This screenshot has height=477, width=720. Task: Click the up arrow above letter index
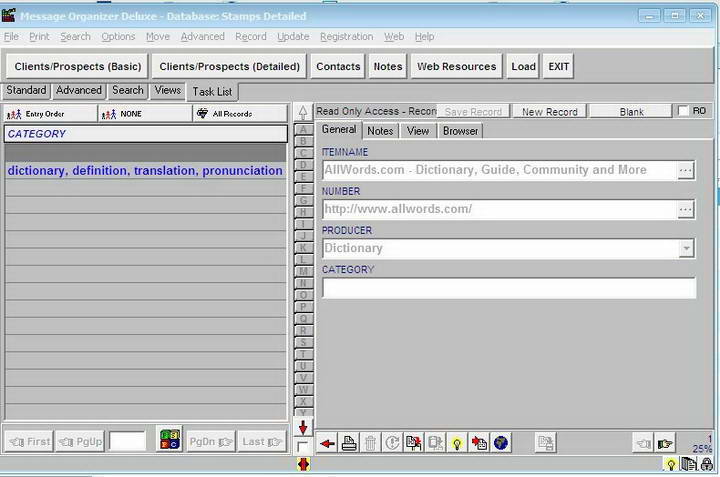pos(303,112)
